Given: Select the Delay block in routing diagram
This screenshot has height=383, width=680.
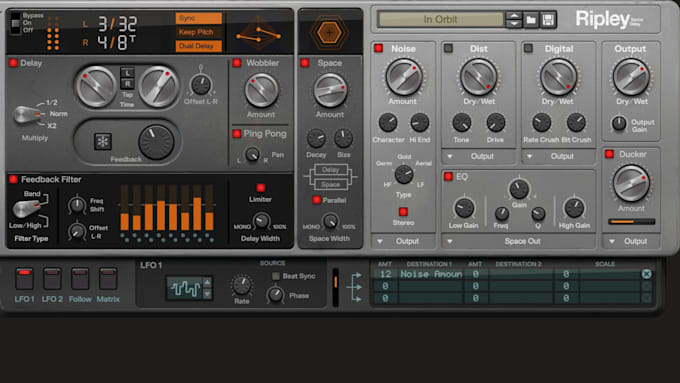Looking at the screenshot, I should [x=330, y=170].
